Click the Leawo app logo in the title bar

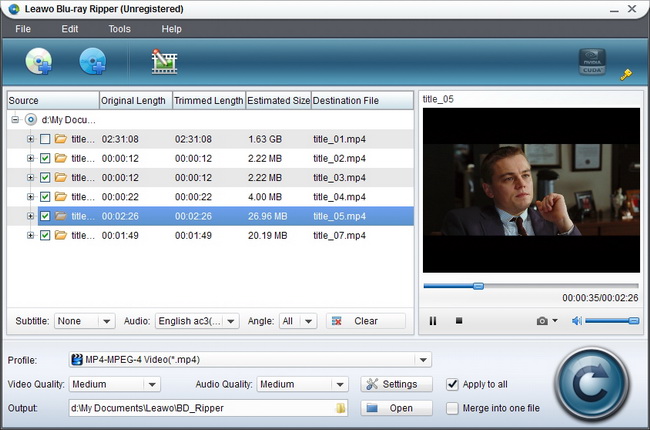pyautogui.click(x=14, y=9)
